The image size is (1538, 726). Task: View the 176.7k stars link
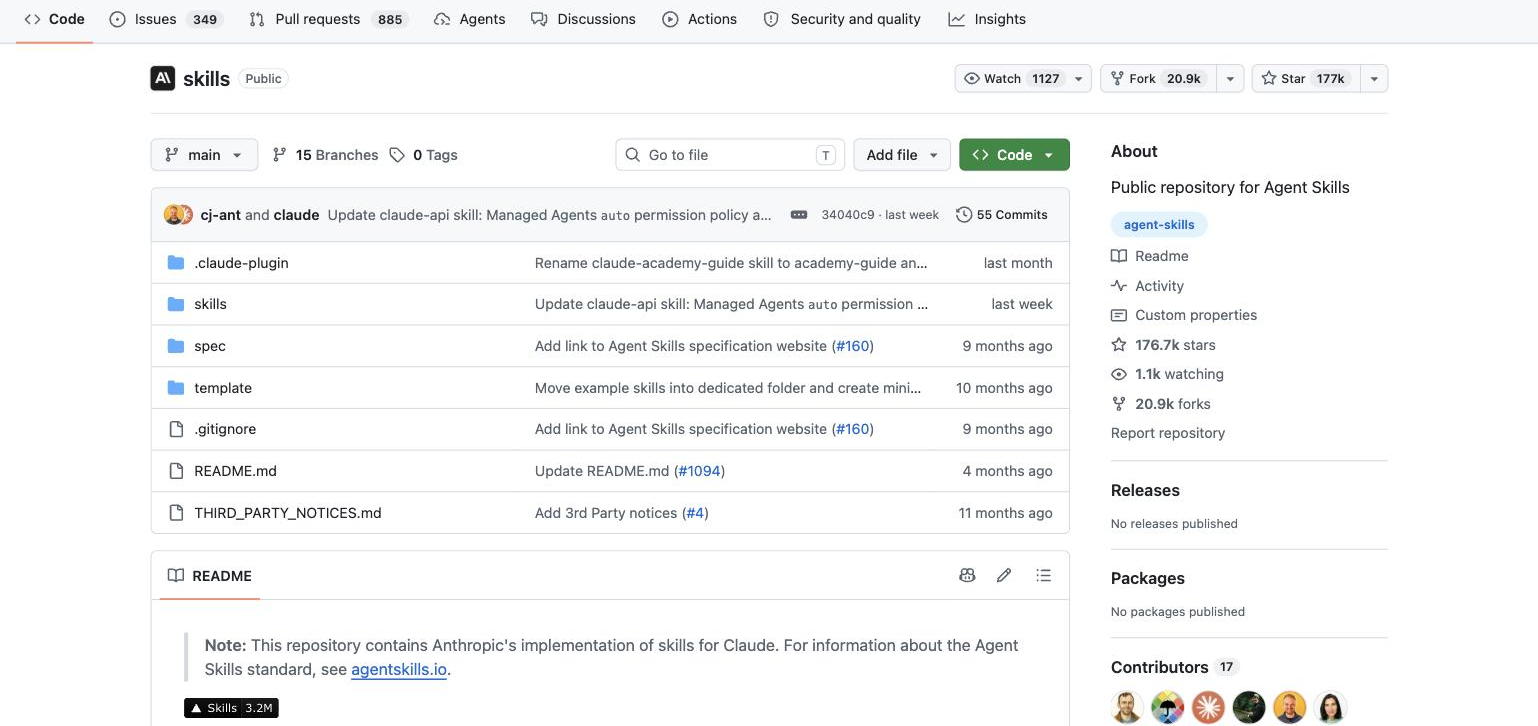1163,345
